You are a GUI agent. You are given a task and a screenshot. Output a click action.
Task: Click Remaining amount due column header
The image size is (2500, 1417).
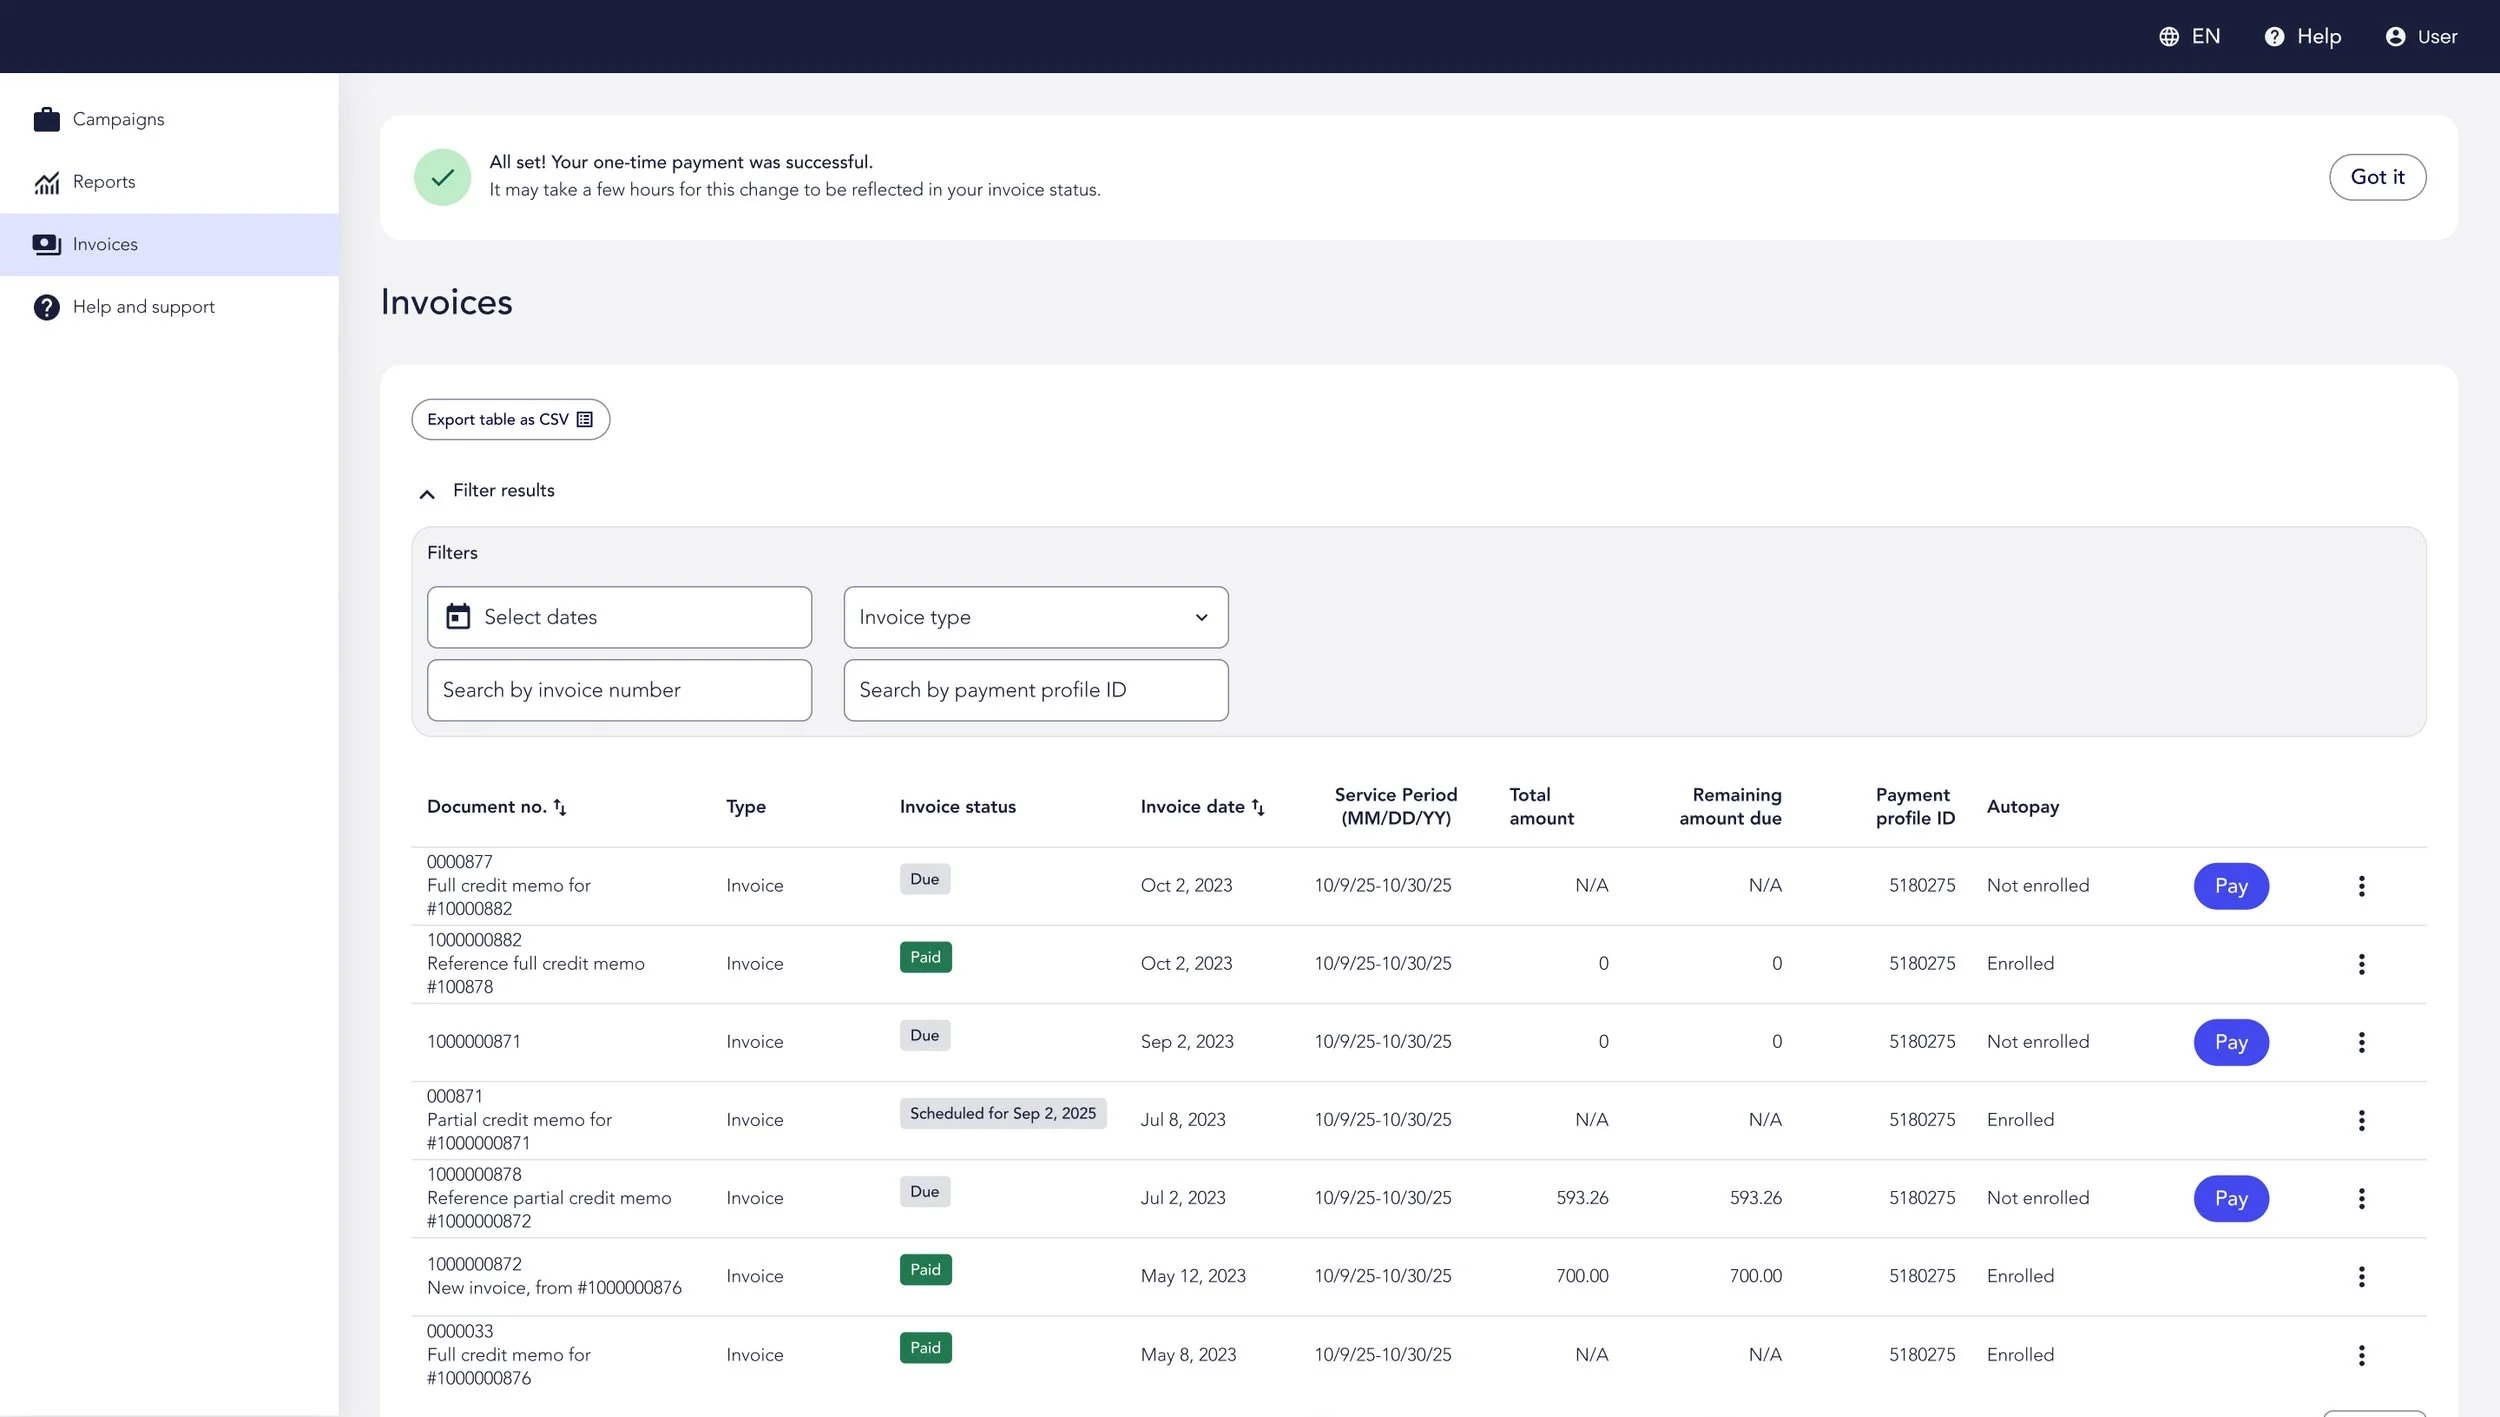[x=1729, y=806]
